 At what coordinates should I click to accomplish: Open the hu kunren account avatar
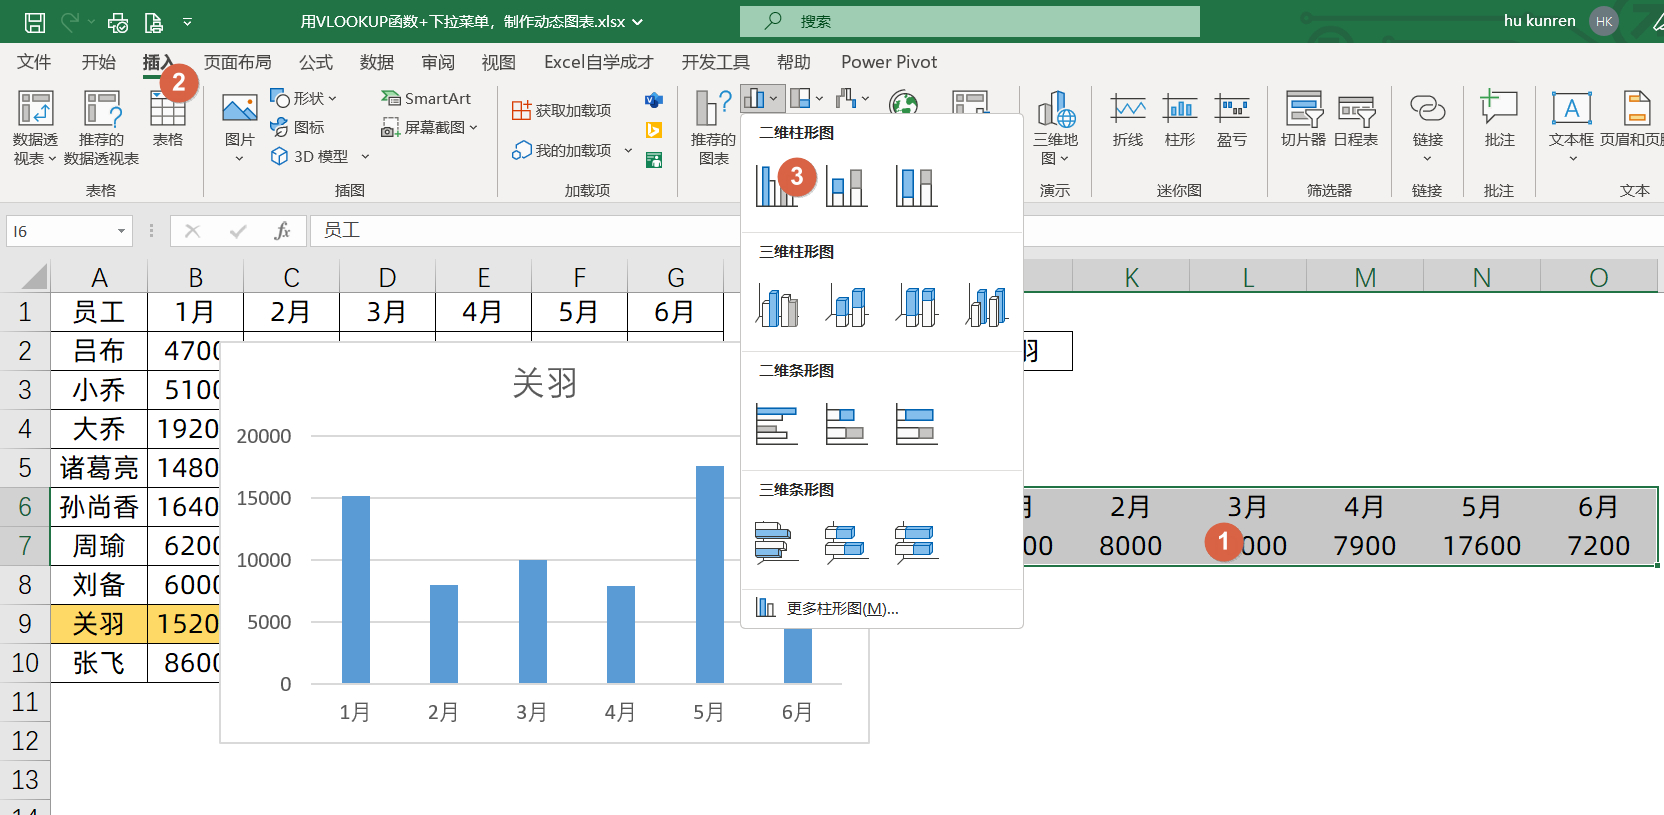click(x=1604, y=21)
